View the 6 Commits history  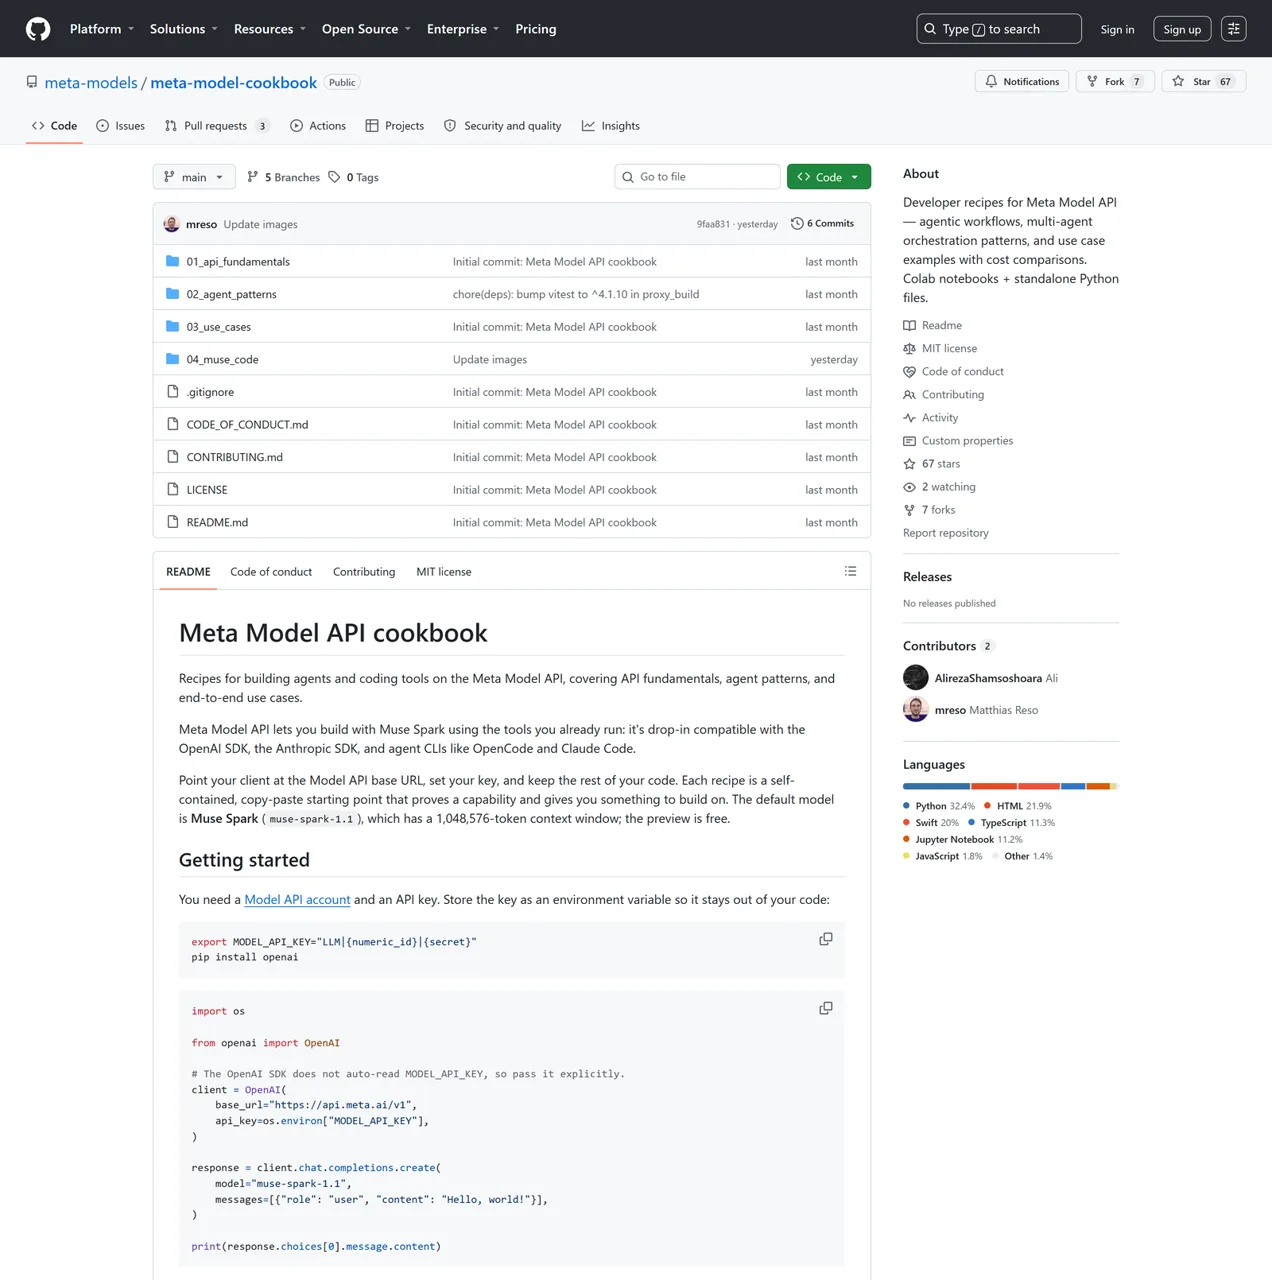coord(822,224)
